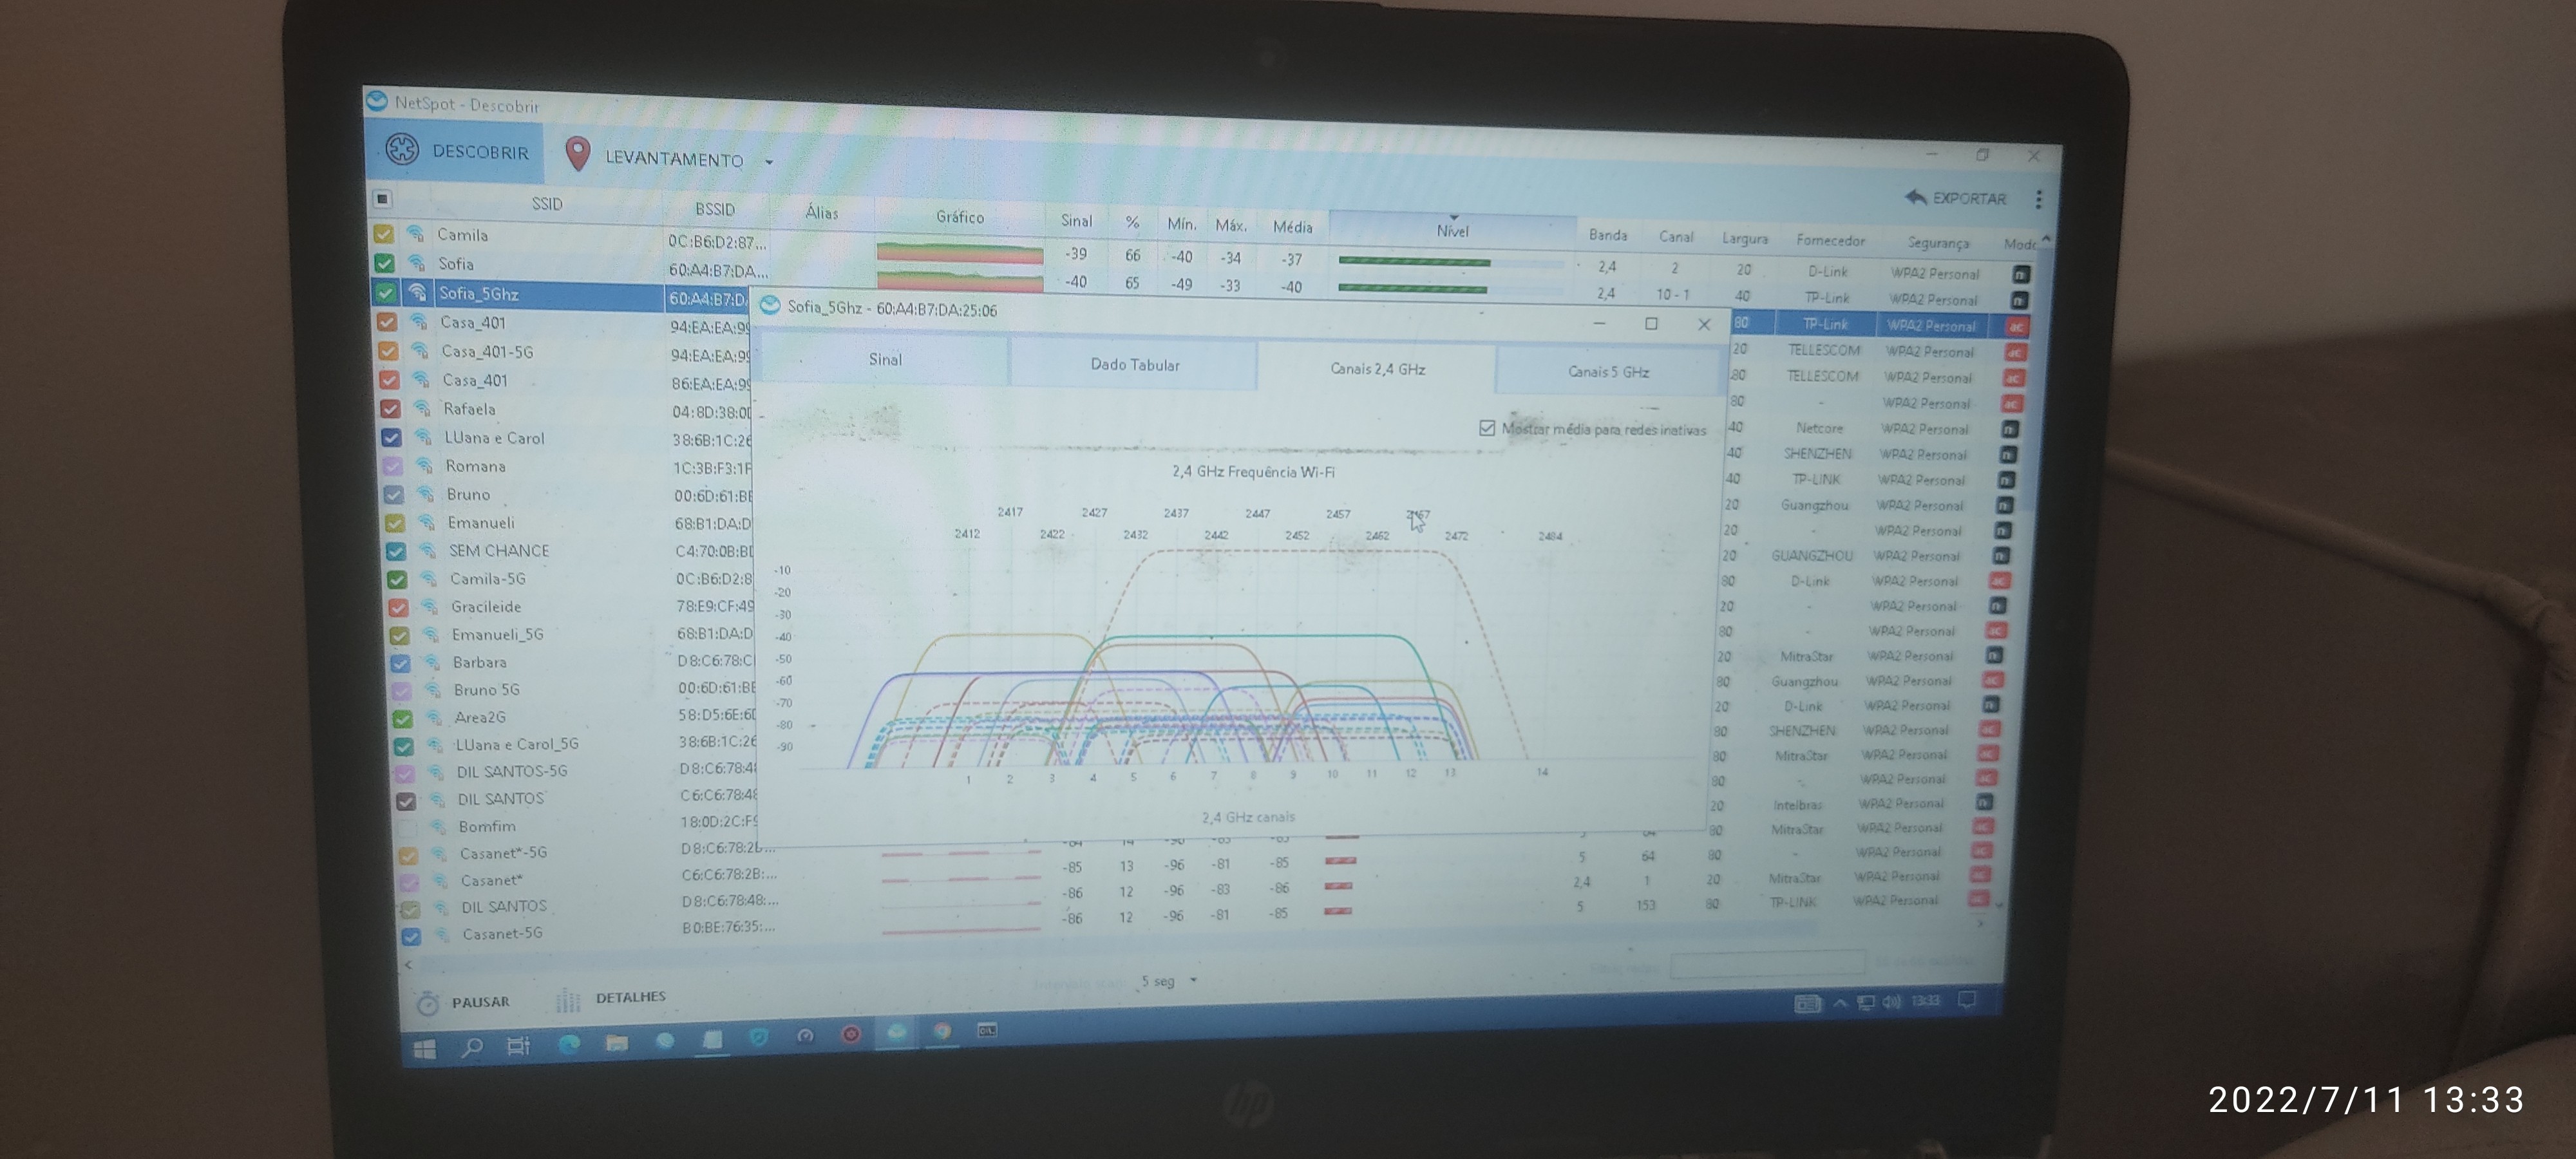Toggle Mostrar média para redes inativas
The width and height of the screenshot is (2576, 1159).
click(x=1487, y=428)
